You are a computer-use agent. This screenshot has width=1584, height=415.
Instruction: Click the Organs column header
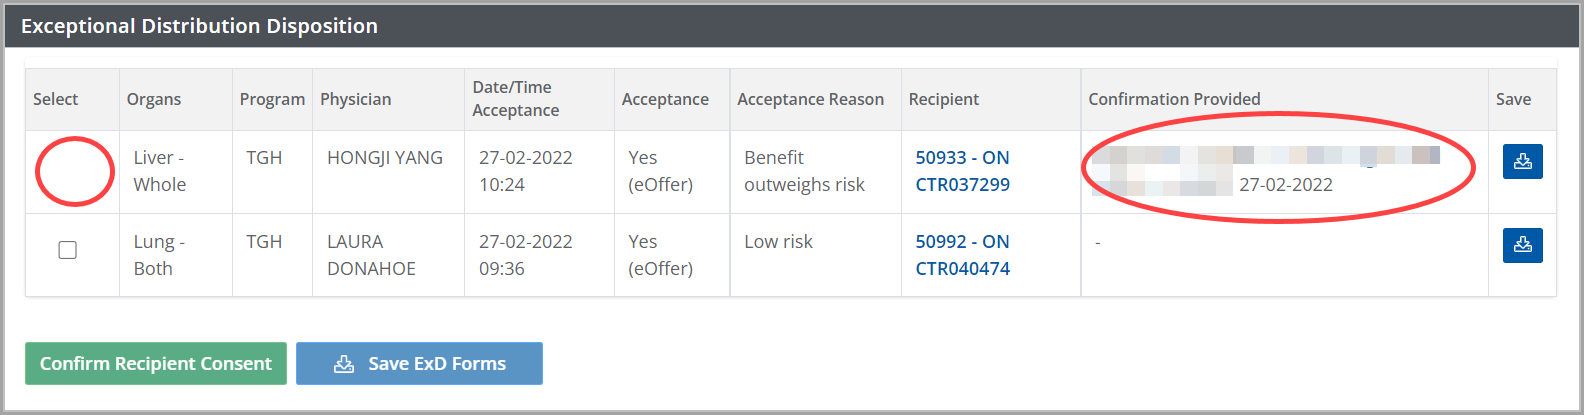[154, 99]
